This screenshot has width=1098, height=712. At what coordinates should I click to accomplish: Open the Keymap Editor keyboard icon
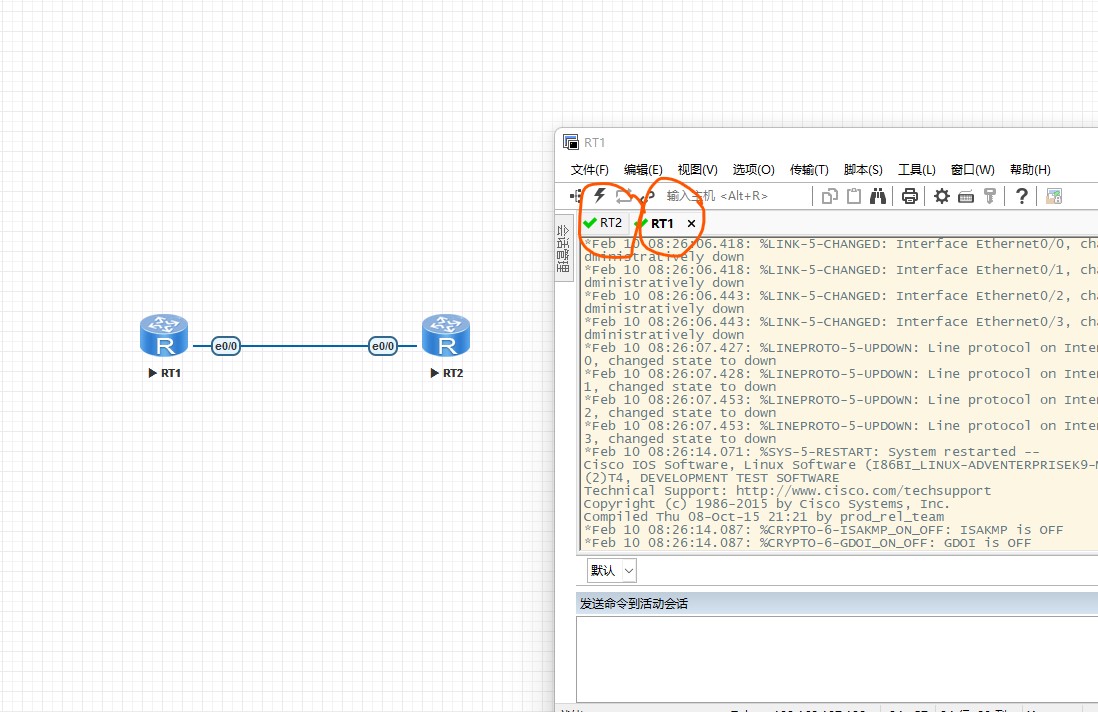pyautogui.click(x=966, y=197)
